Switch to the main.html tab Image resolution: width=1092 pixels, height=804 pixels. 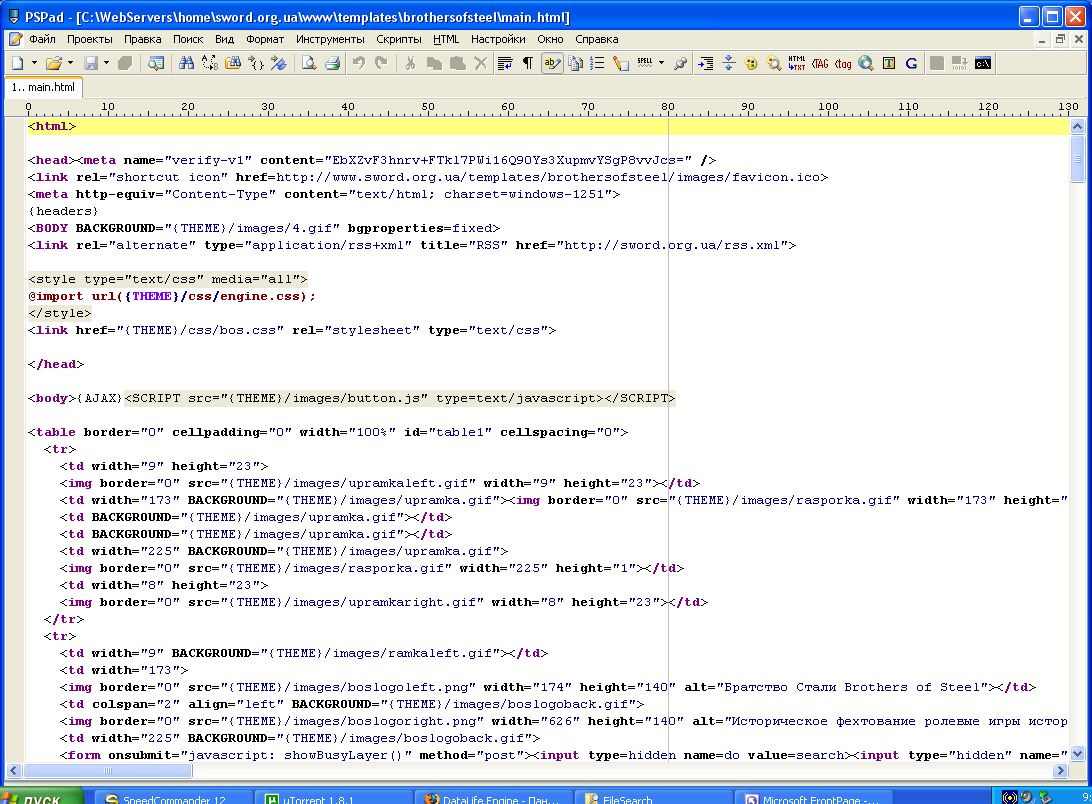(x=43, y=87)
